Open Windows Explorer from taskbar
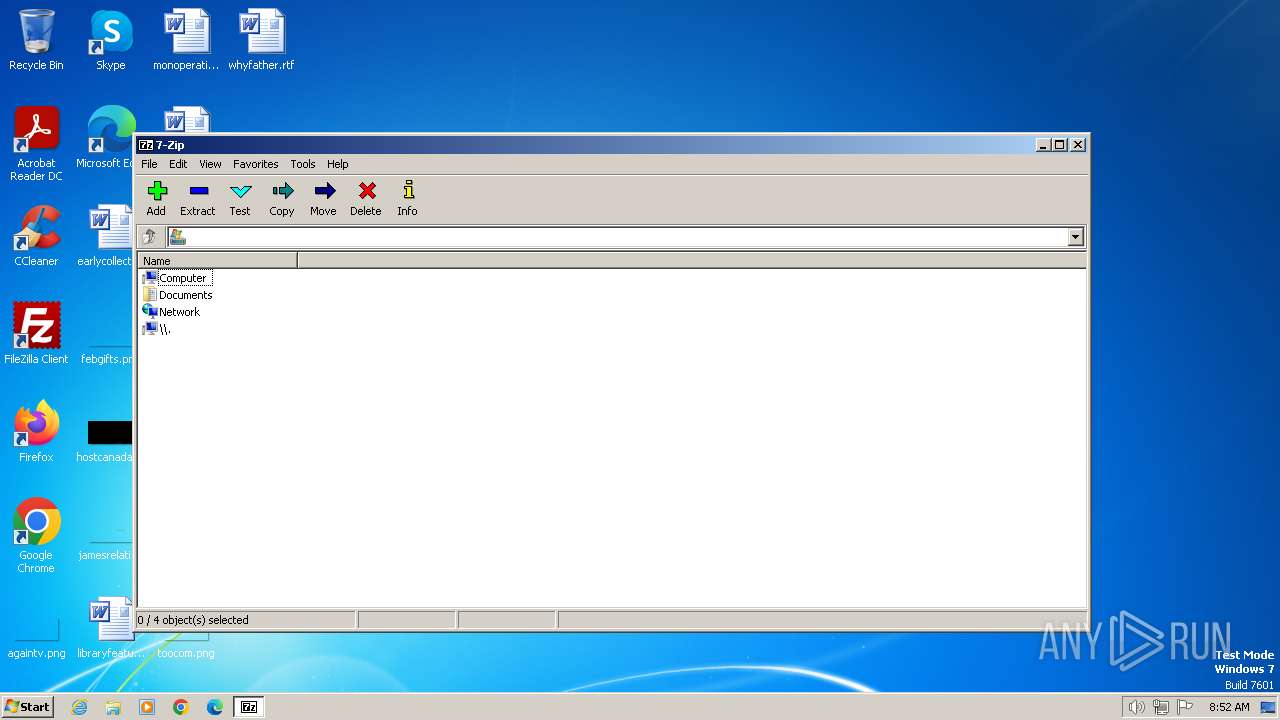 [x=113, y=707]
